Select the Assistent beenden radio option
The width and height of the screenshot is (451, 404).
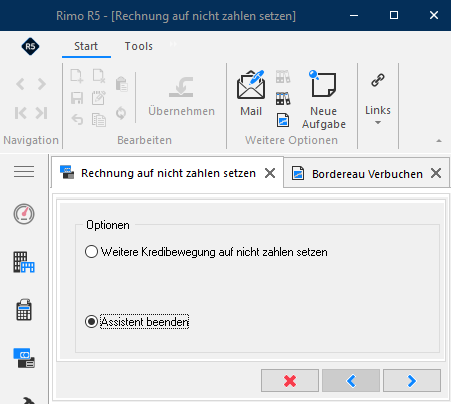(x=137, y=322)
